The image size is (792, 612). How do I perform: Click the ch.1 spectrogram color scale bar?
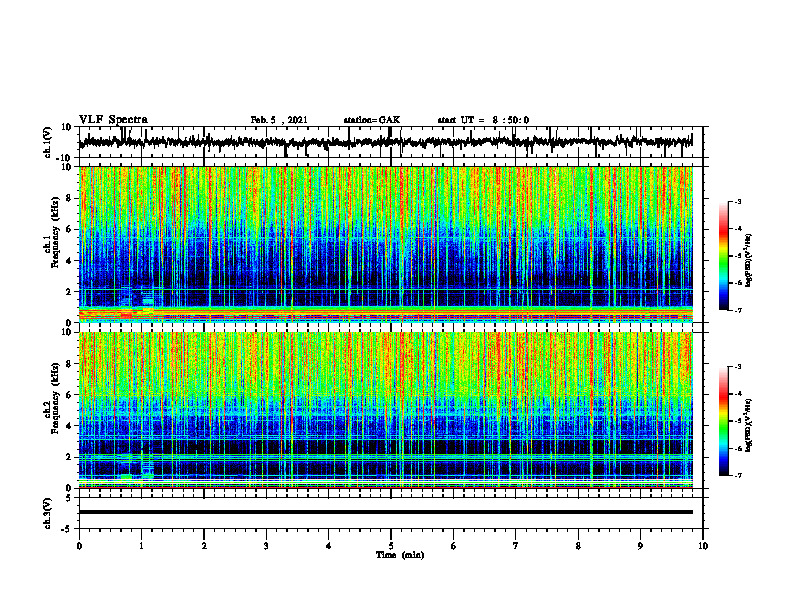coord(724,255)
